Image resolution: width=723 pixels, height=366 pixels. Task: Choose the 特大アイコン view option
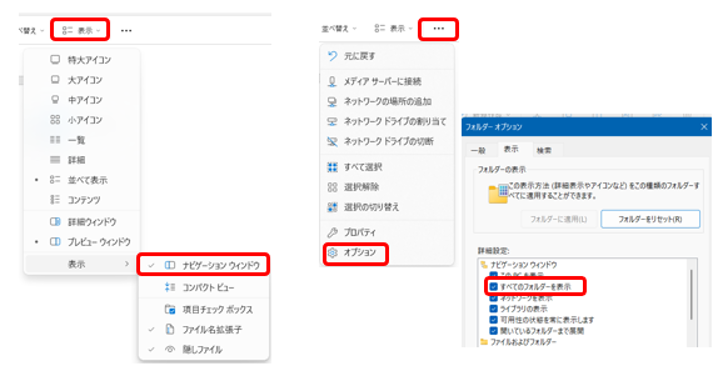click(x=82, y=60)
